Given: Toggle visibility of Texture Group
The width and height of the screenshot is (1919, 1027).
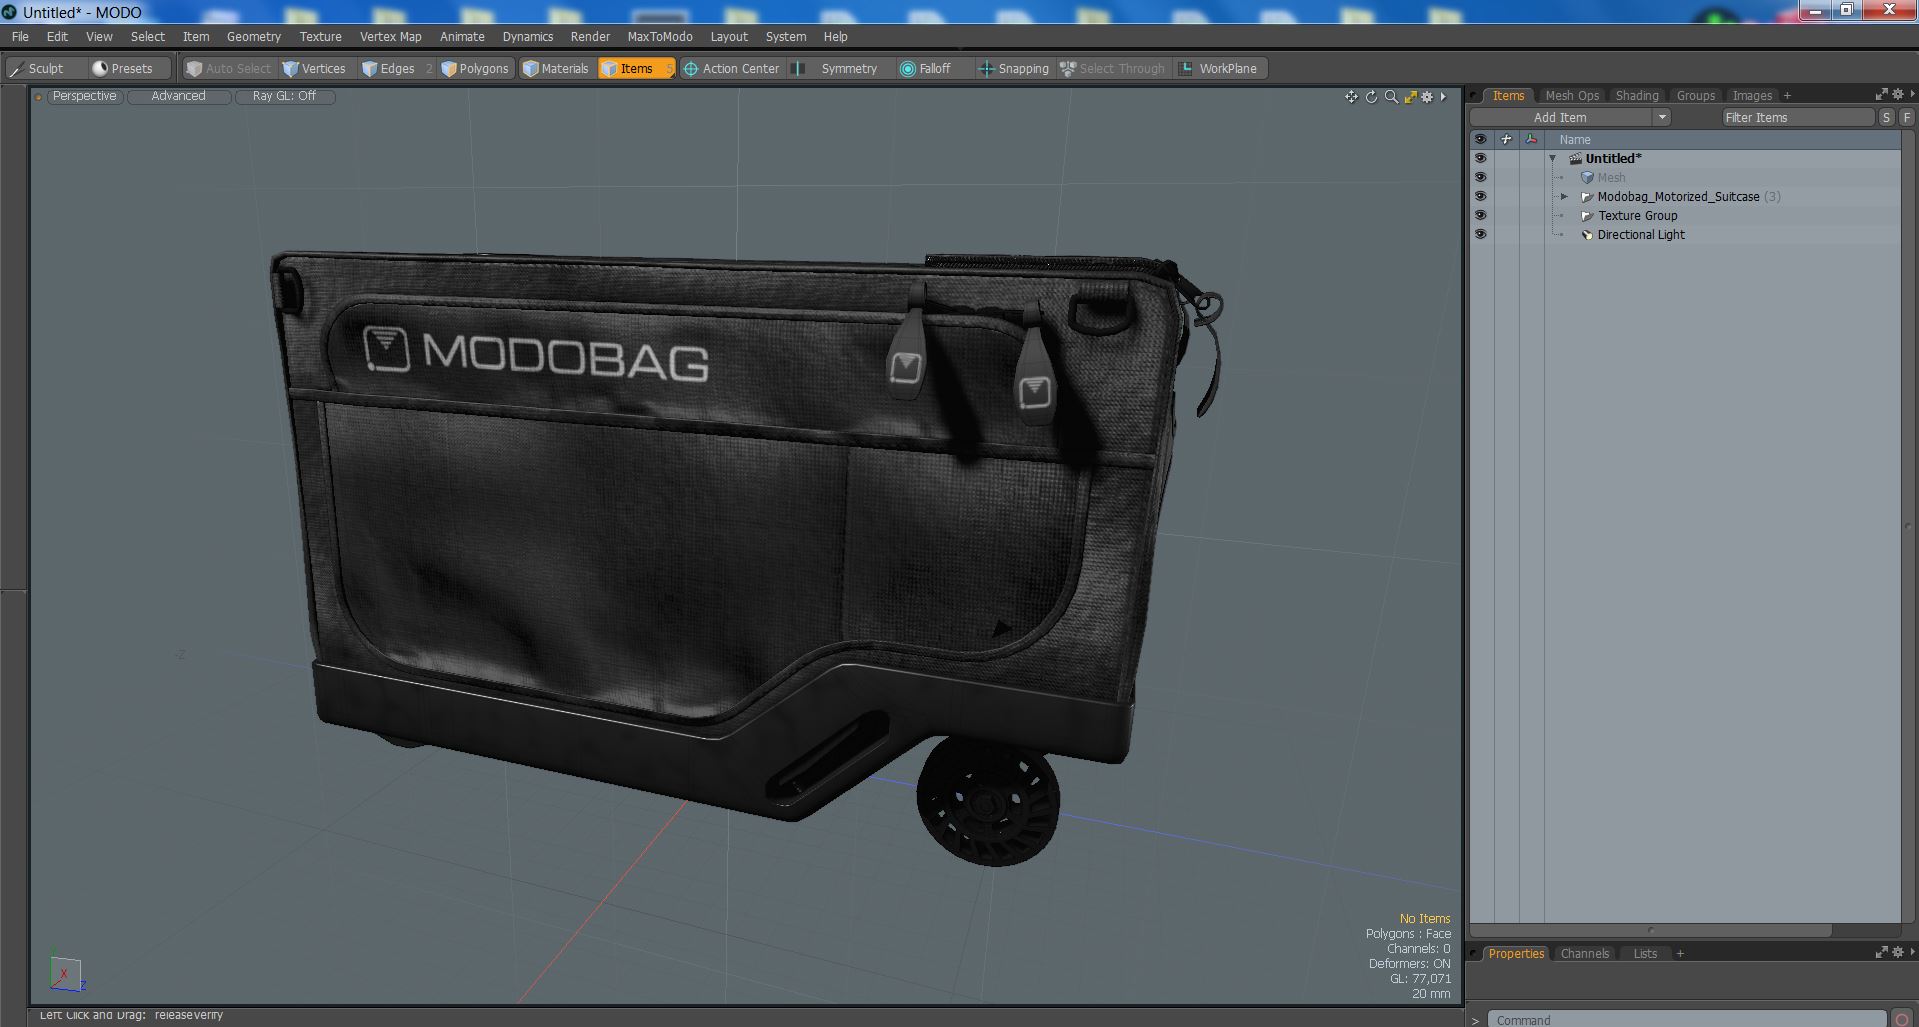Looking at the screenshot, I should tap(1480, 215).
